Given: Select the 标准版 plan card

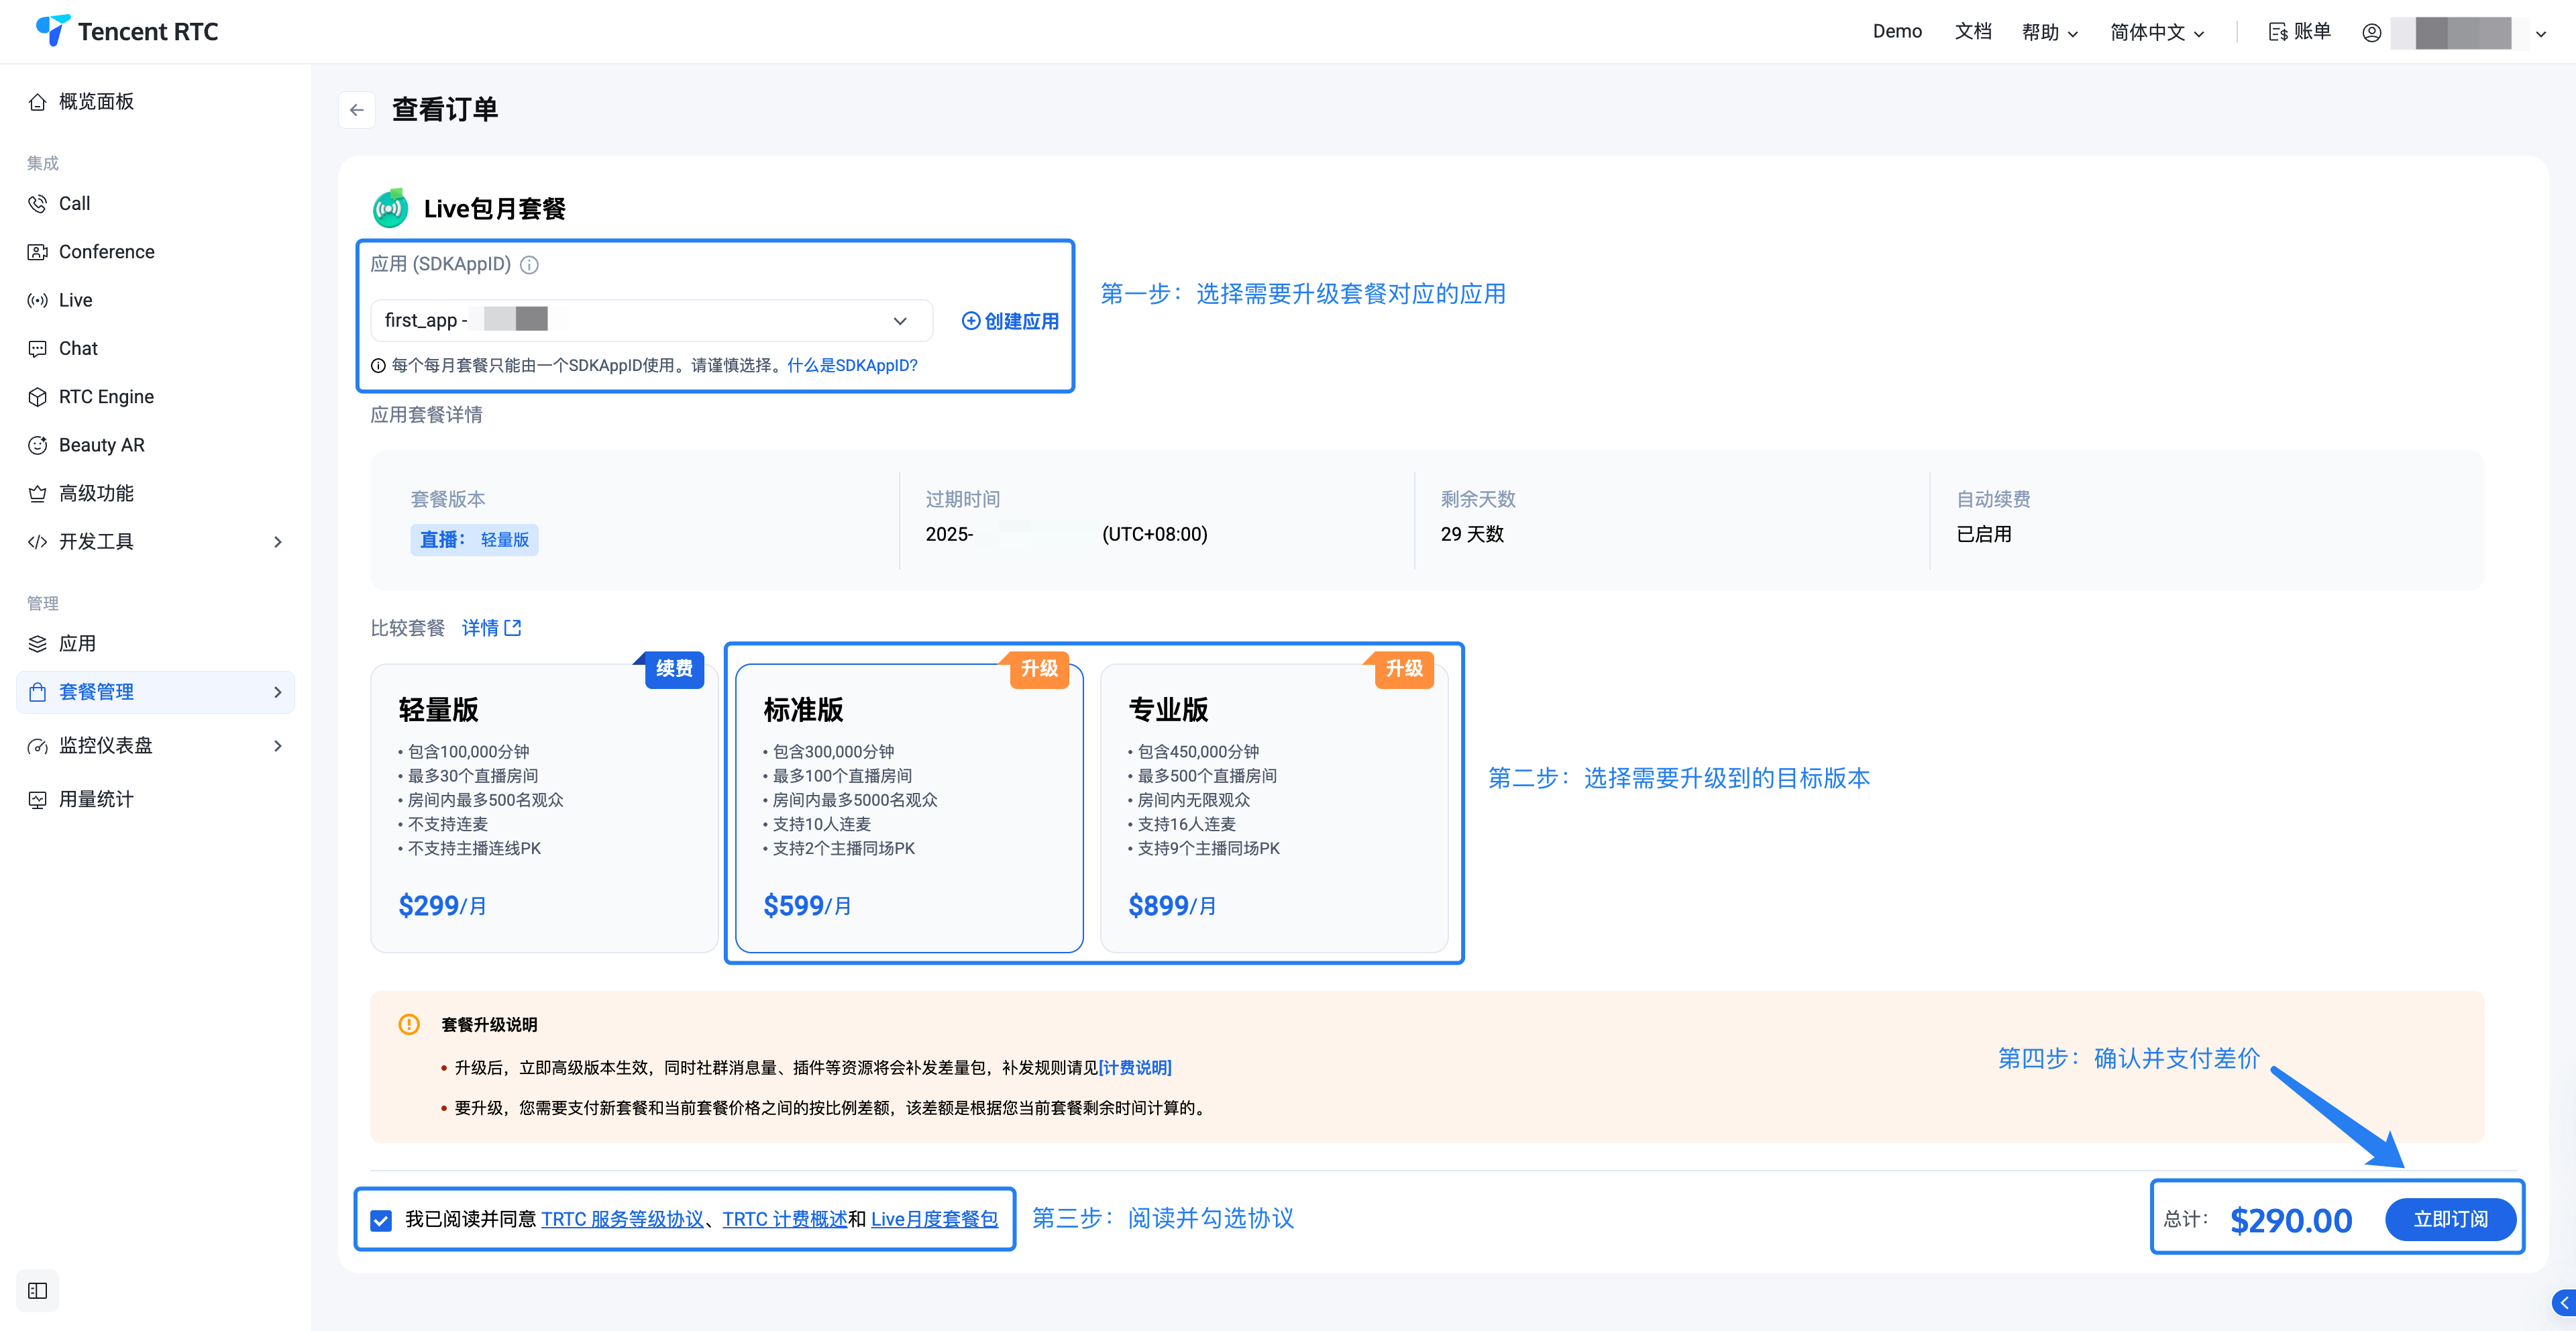Looking at the screenshot, I should click(908, 808).
